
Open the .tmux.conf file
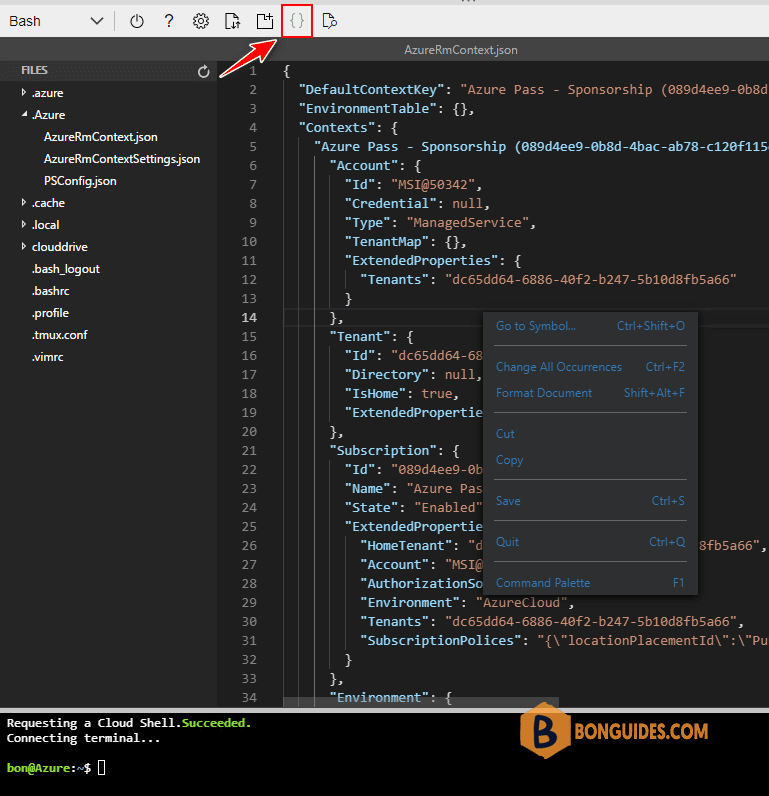point(59,335)
